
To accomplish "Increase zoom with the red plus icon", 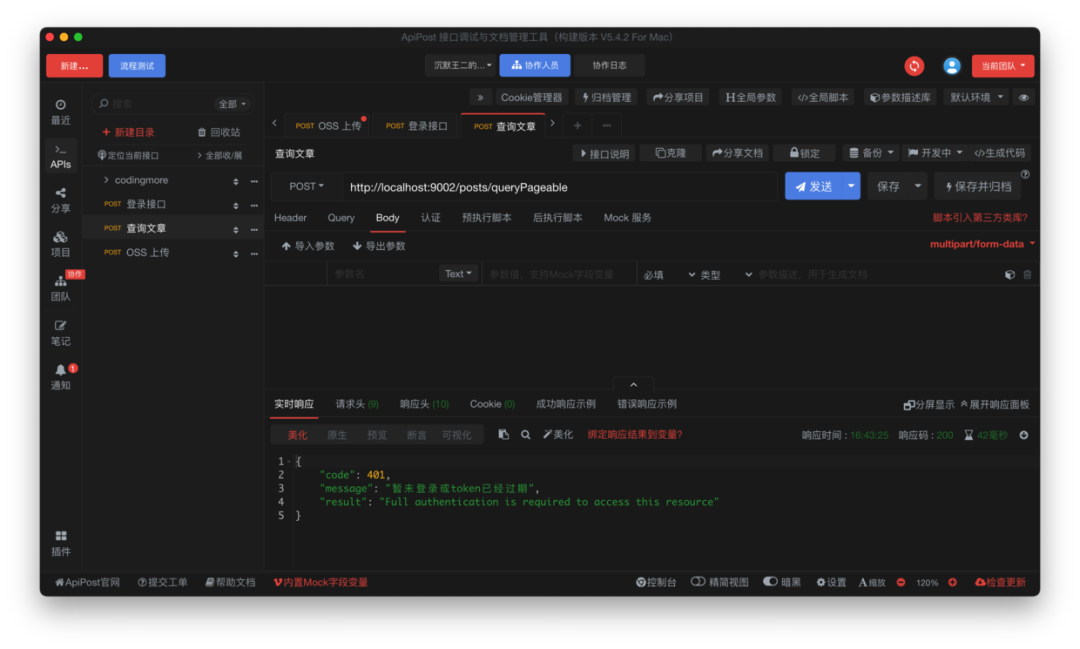I will pyautogui.click(x=953, y=582).
